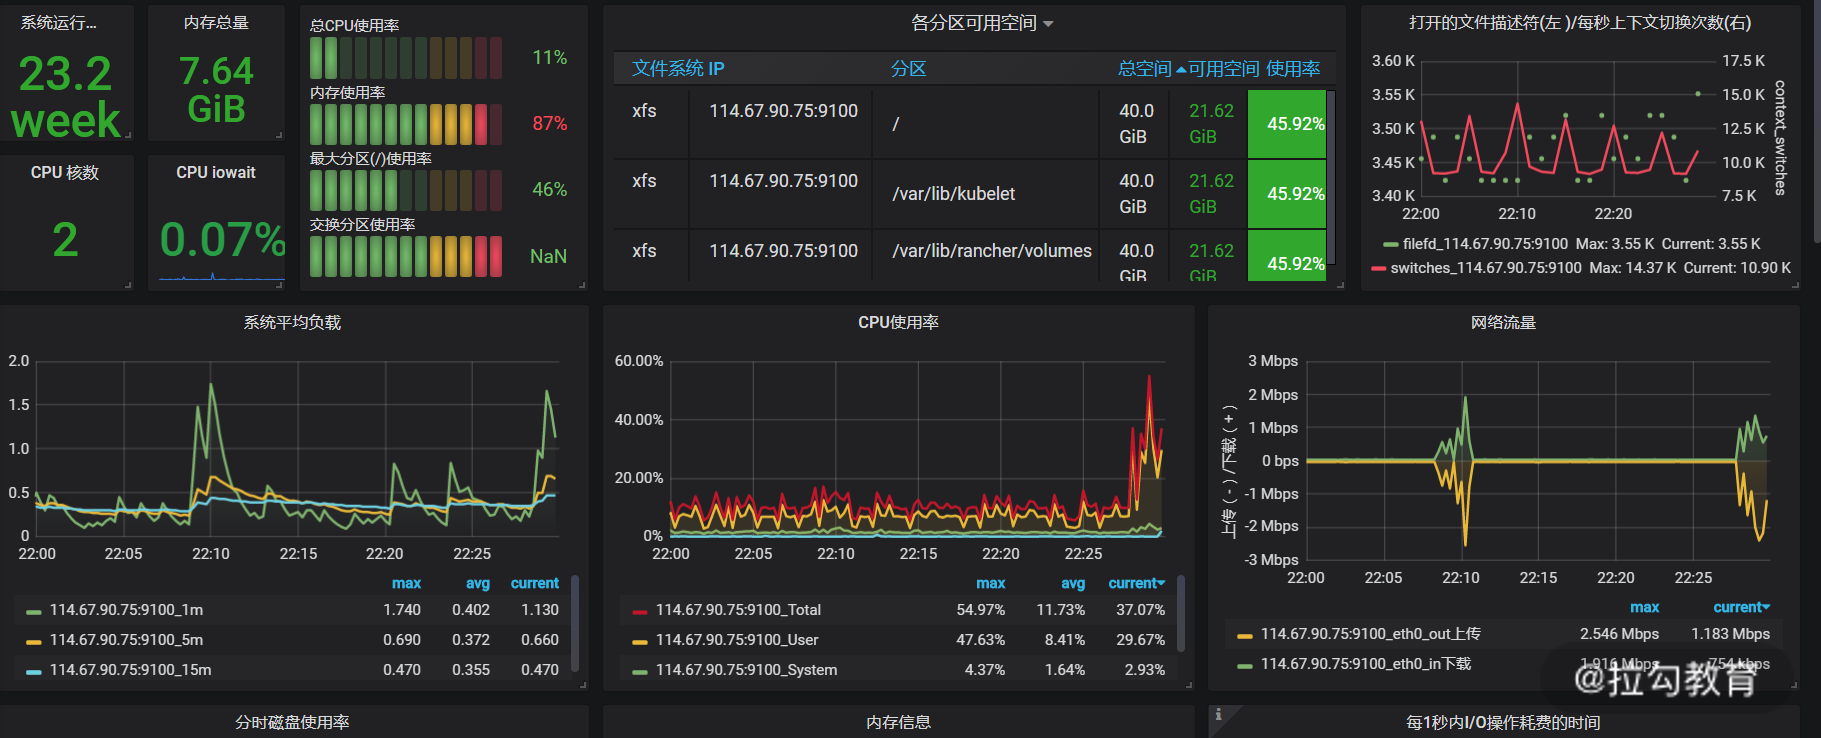Click the current sort header in CPU legend
Screen dimensions: 1821x738
pyautogui.click(x=1136, y=583)
